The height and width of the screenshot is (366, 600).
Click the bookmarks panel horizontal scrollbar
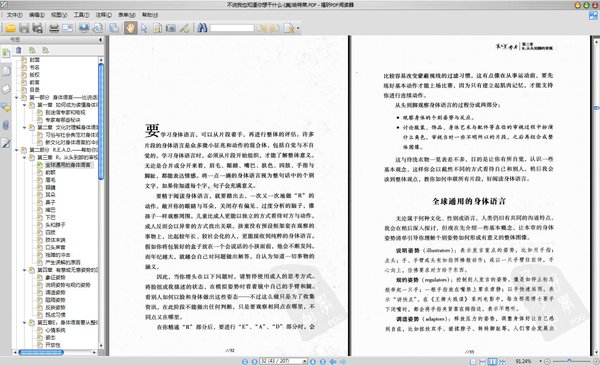pyautogui.click(x=41, y=352)
